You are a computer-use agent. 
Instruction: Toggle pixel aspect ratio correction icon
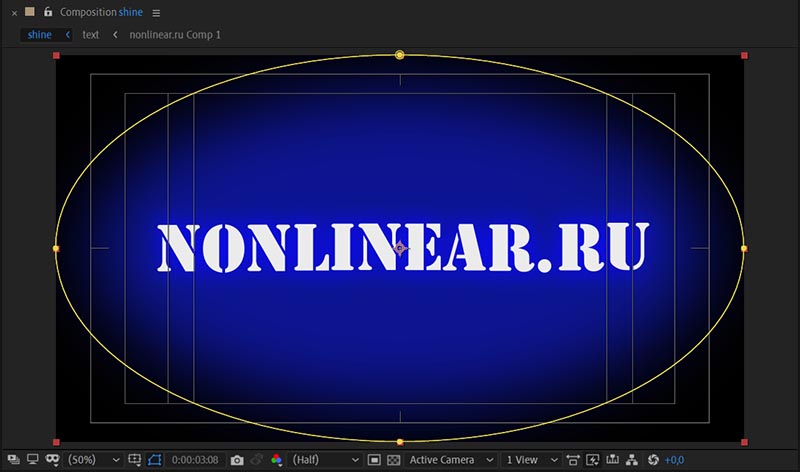click(x=573, y=460)
